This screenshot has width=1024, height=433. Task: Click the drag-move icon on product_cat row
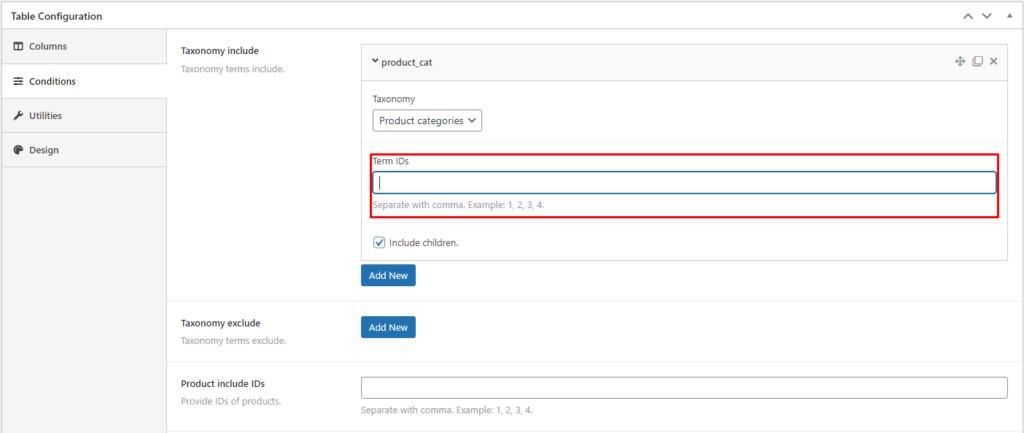click(960, 62)
